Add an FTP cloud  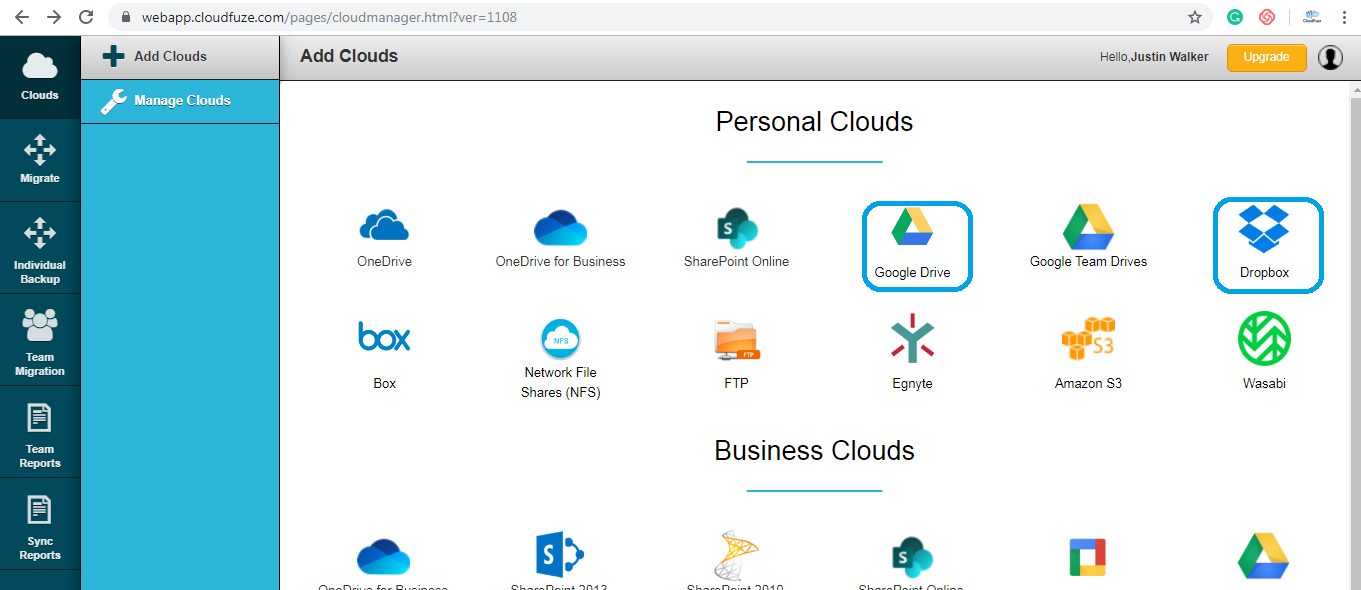click(736, 354)
